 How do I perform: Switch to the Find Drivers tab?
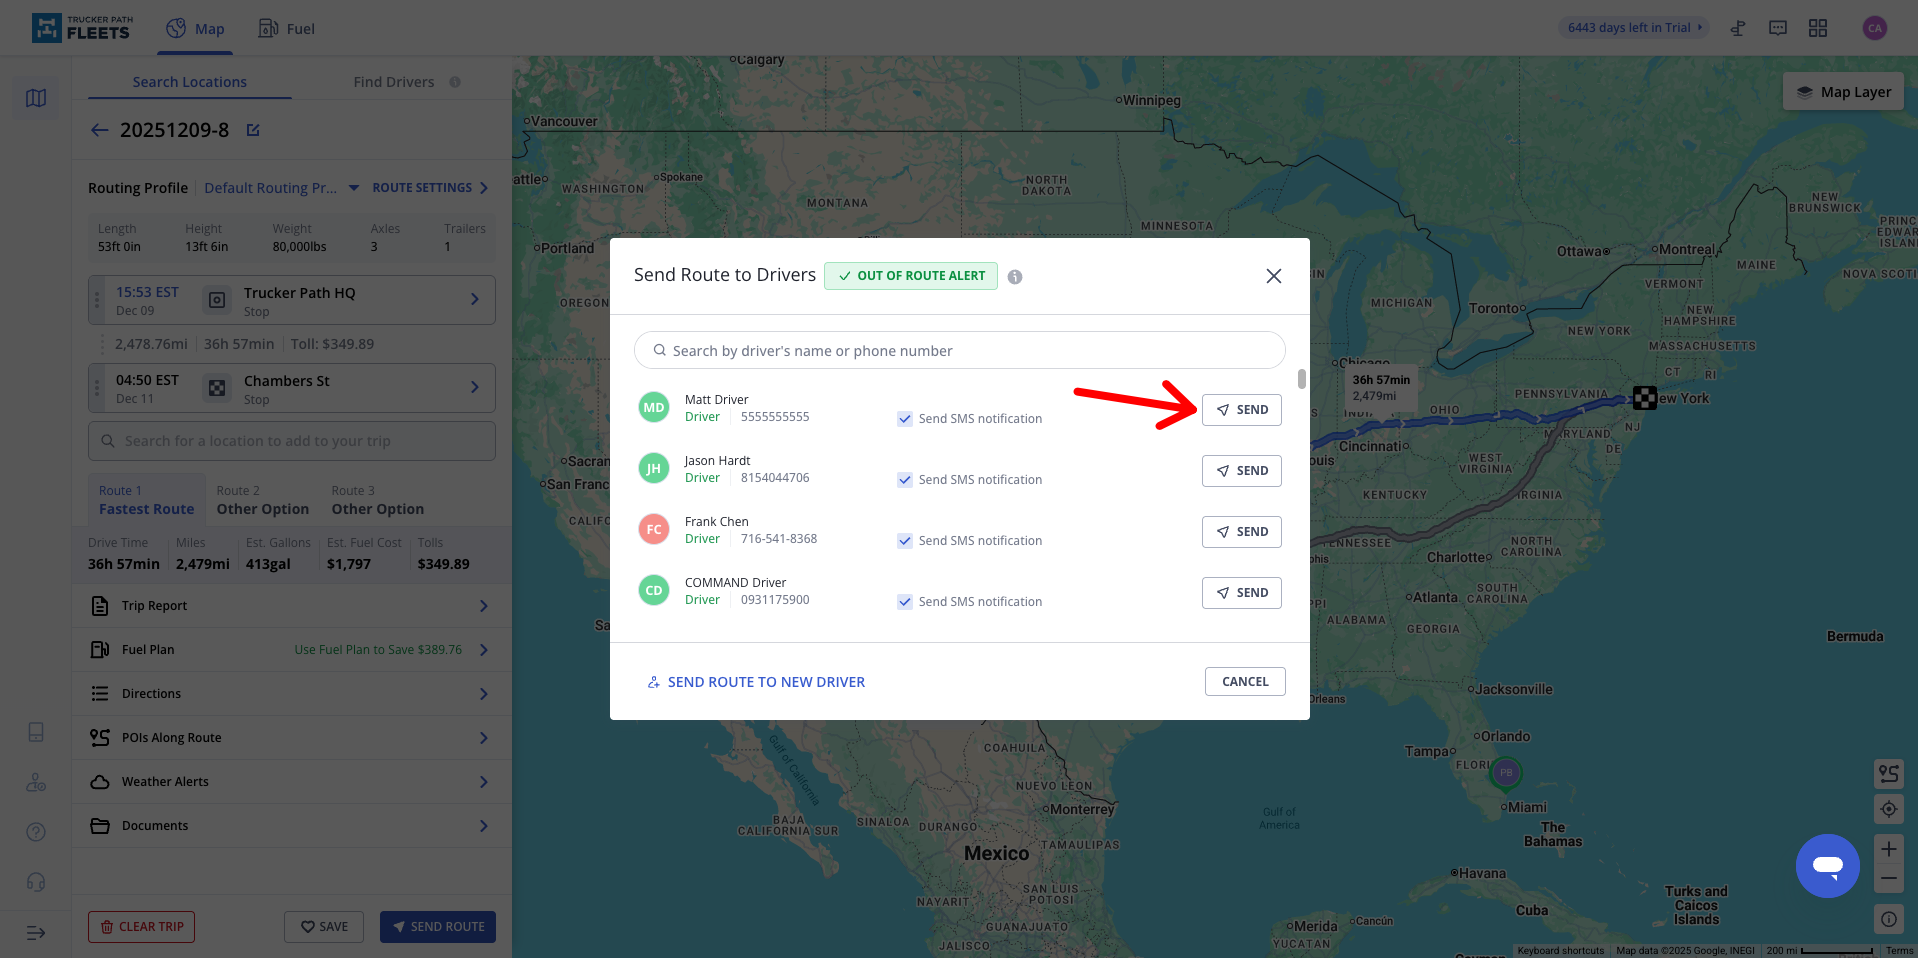(x=394, y=82)
